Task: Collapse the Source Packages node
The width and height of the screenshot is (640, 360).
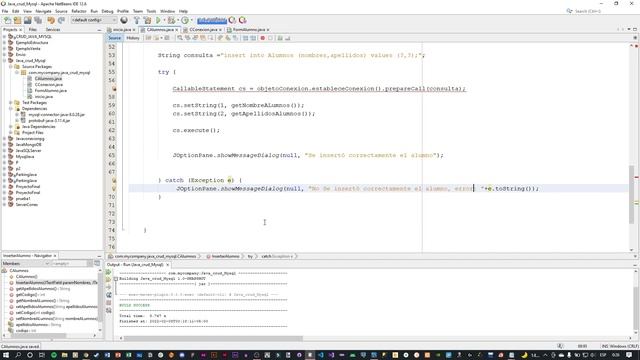Action: tap(11, 67)
